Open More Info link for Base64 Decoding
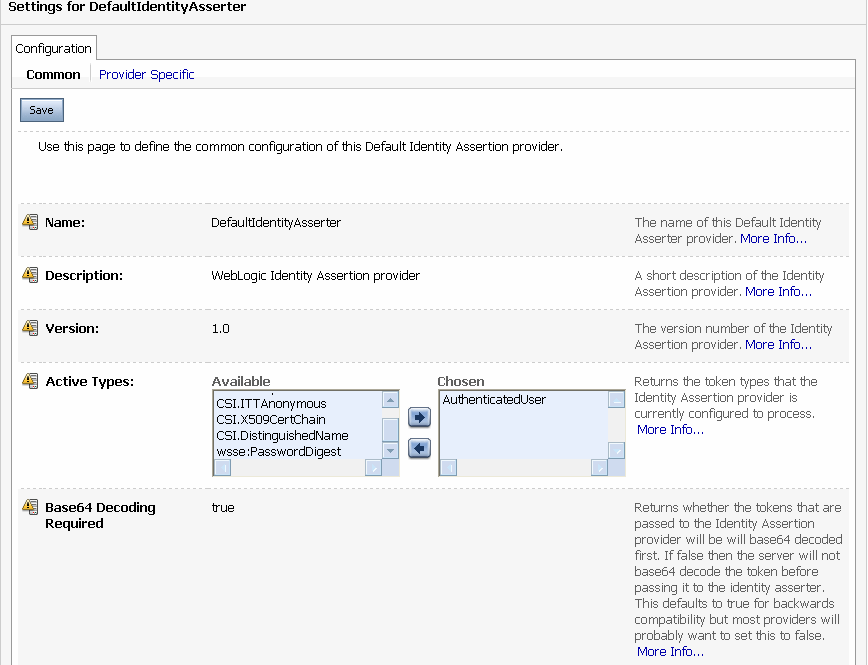Image resolution: width=868 pixels, height=665 pixels. pyautogui.click(x=670, y=652)
